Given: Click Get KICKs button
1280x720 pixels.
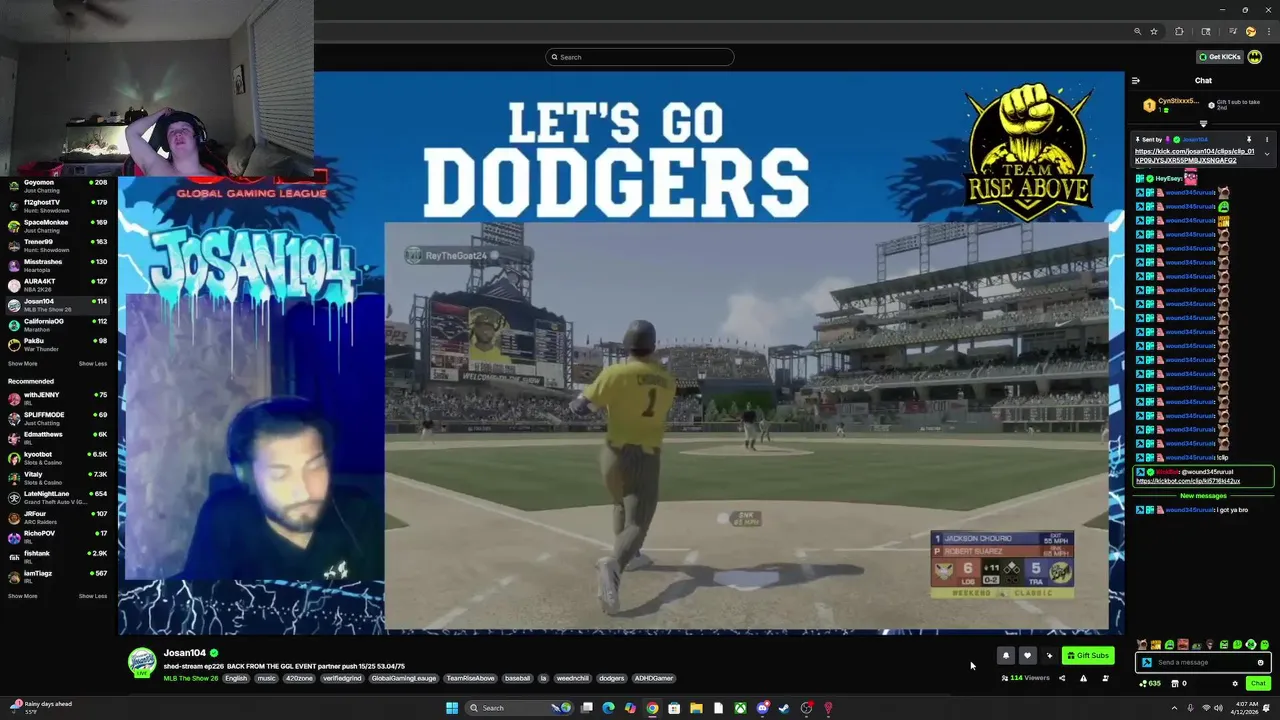Looking at the screenshot, I should pyautogui.click(x=1219, y=57).
